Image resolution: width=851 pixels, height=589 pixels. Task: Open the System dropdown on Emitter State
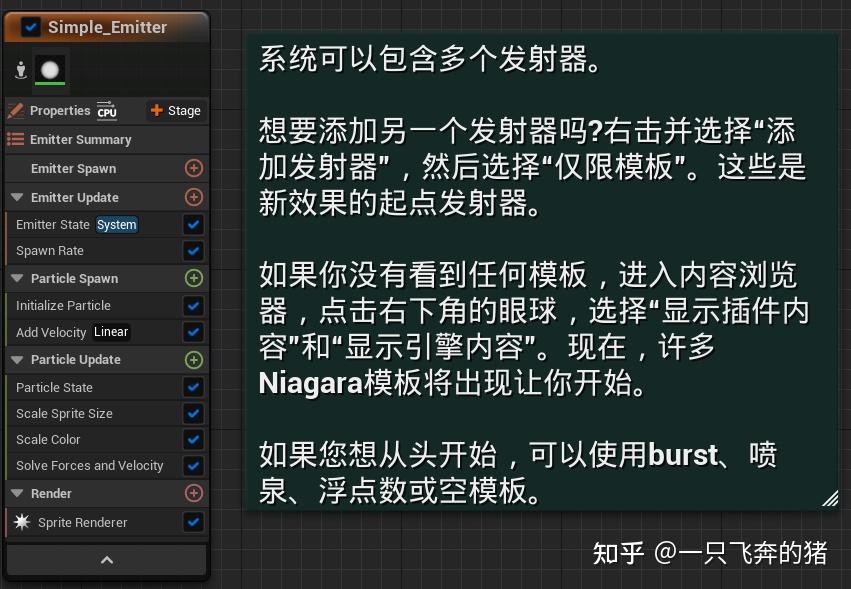116,224
